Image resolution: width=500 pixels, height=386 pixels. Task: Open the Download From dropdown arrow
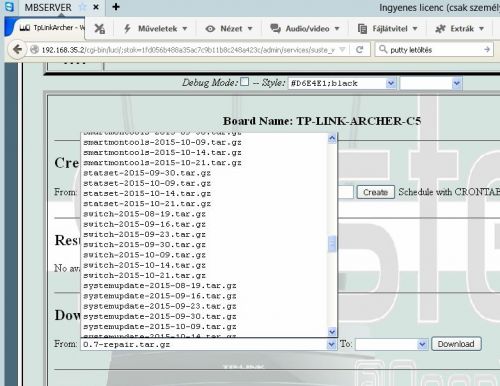332,344
